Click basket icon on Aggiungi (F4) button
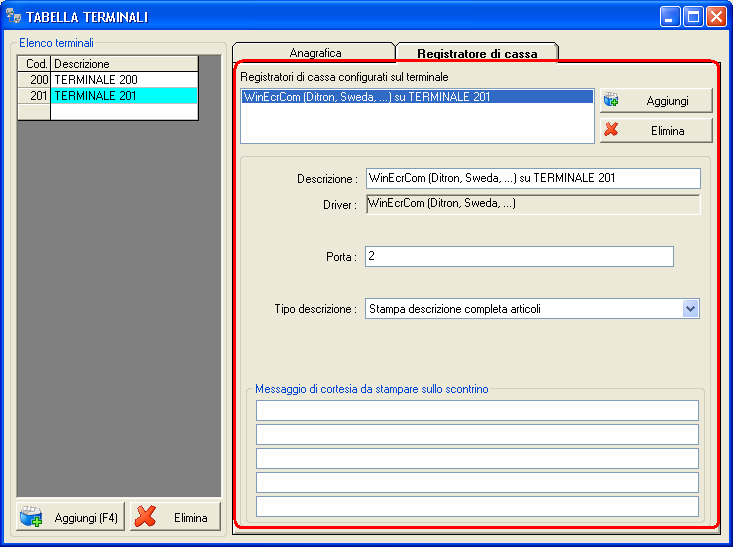Image resolution: width=733 pixels, height=547 pixels. coord(31,517)
